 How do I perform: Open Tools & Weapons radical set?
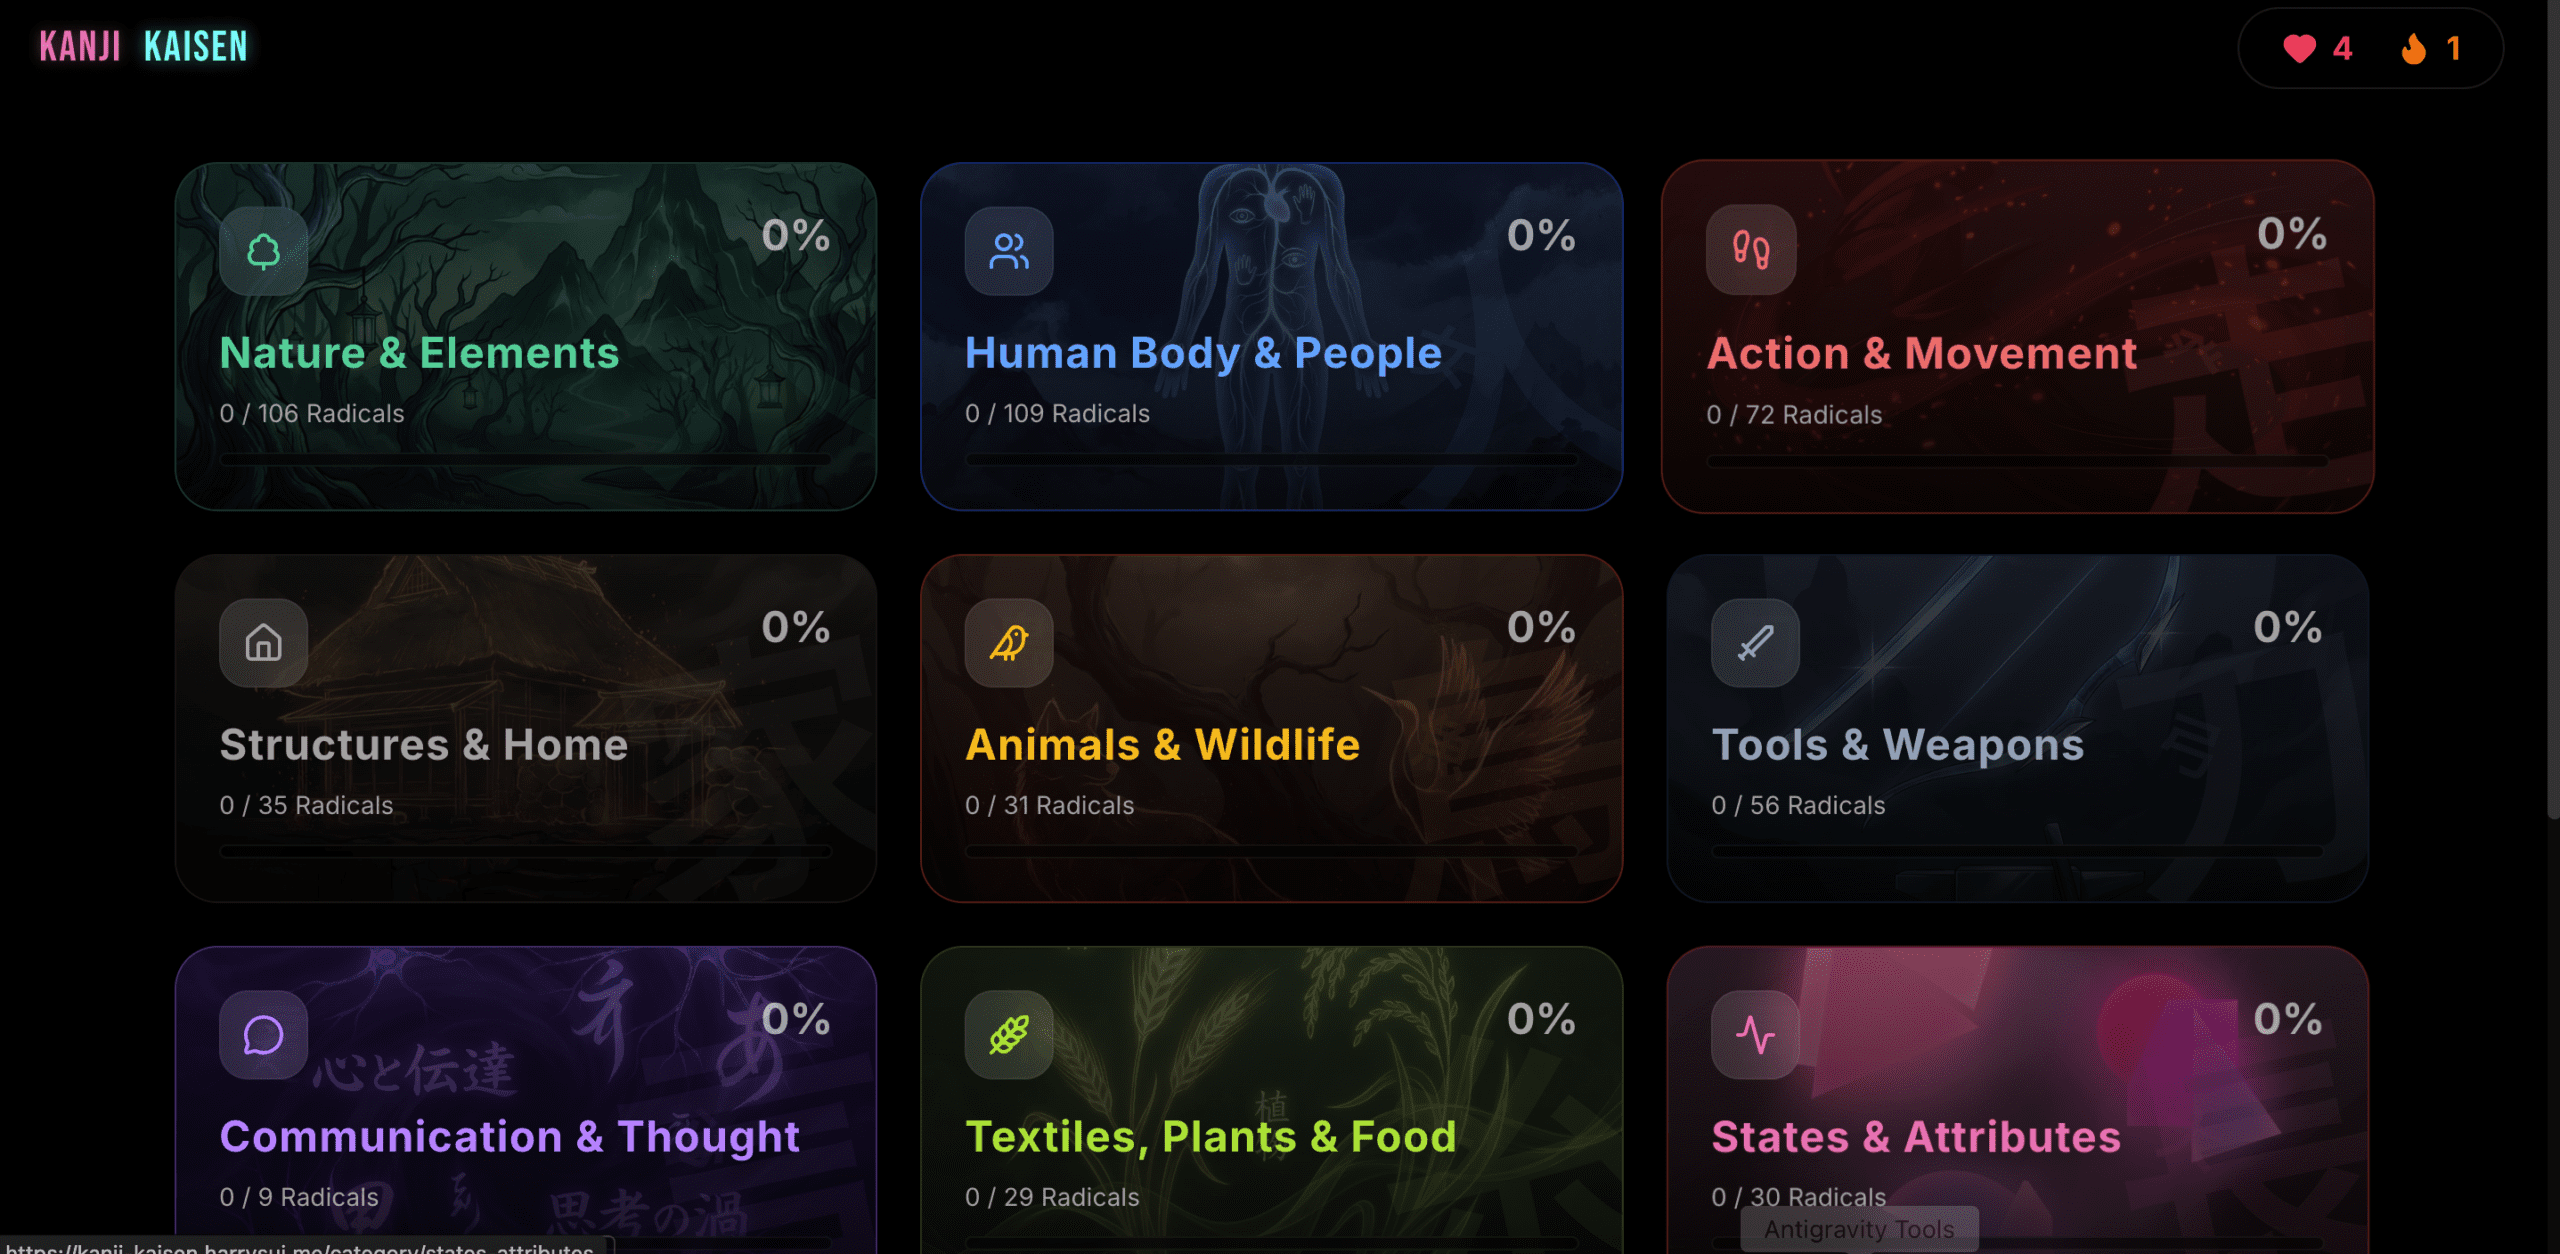(1897, 745)
